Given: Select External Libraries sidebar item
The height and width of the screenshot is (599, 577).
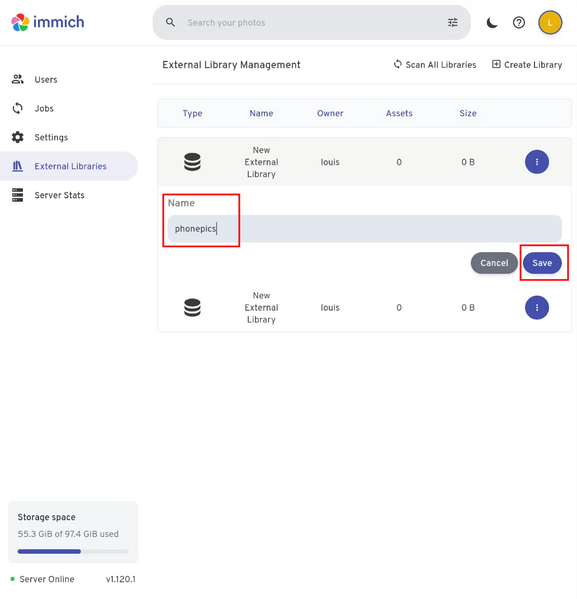Looking at the screenshot, I should pyautogui.click(x=69, y=166).
